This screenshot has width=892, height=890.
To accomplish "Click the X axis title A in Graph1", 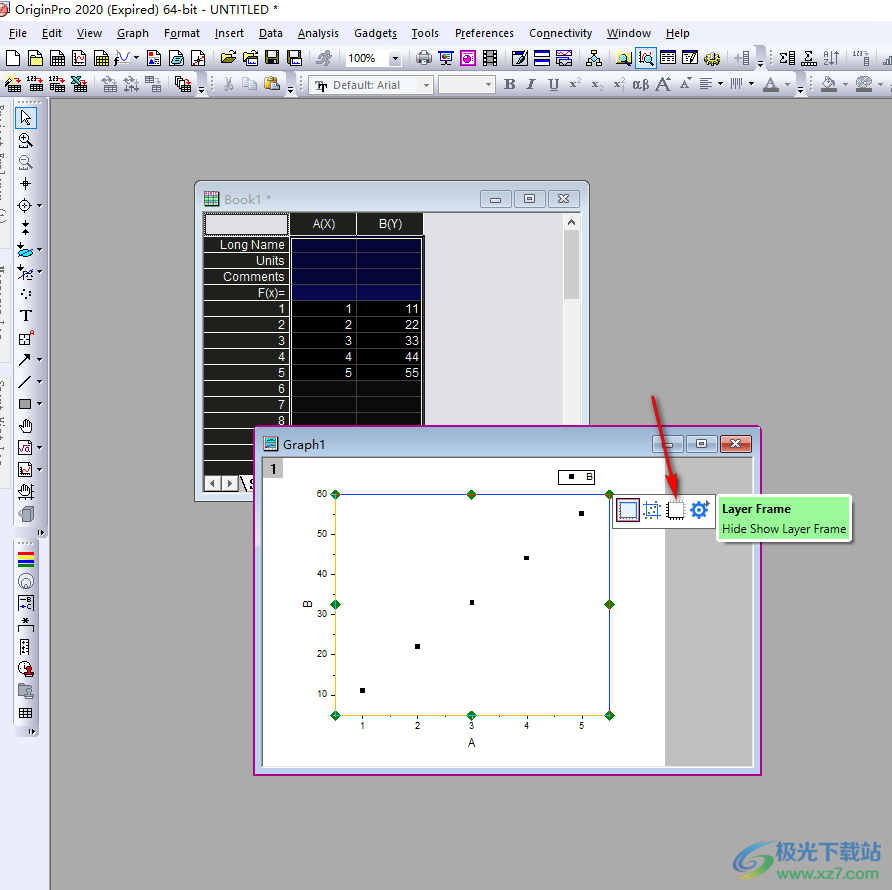I will tap(471, 743).
